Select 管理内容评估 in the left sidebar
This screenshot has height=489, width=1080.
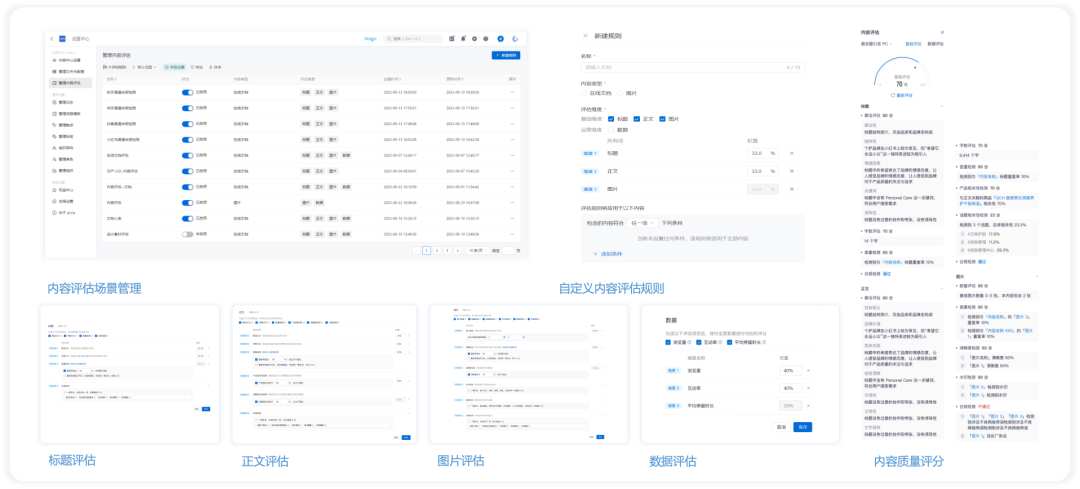[x=71, y=82]
